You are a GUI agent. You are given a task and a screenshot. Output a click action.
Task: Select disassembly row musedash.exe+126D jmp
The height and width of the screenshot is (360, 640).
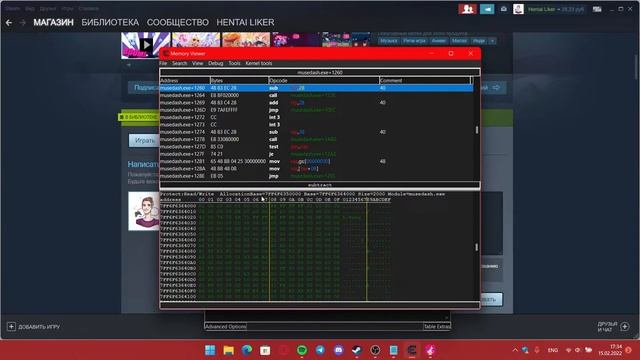pos(316,110)
